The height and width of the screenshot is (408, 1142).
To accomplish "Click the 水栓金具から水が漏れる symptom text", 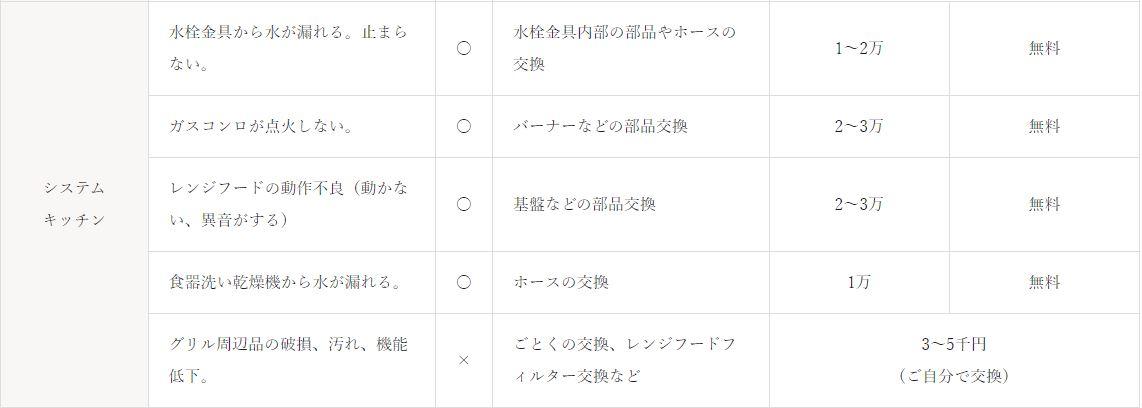I will pyautogui.click(x=288, y=48).
